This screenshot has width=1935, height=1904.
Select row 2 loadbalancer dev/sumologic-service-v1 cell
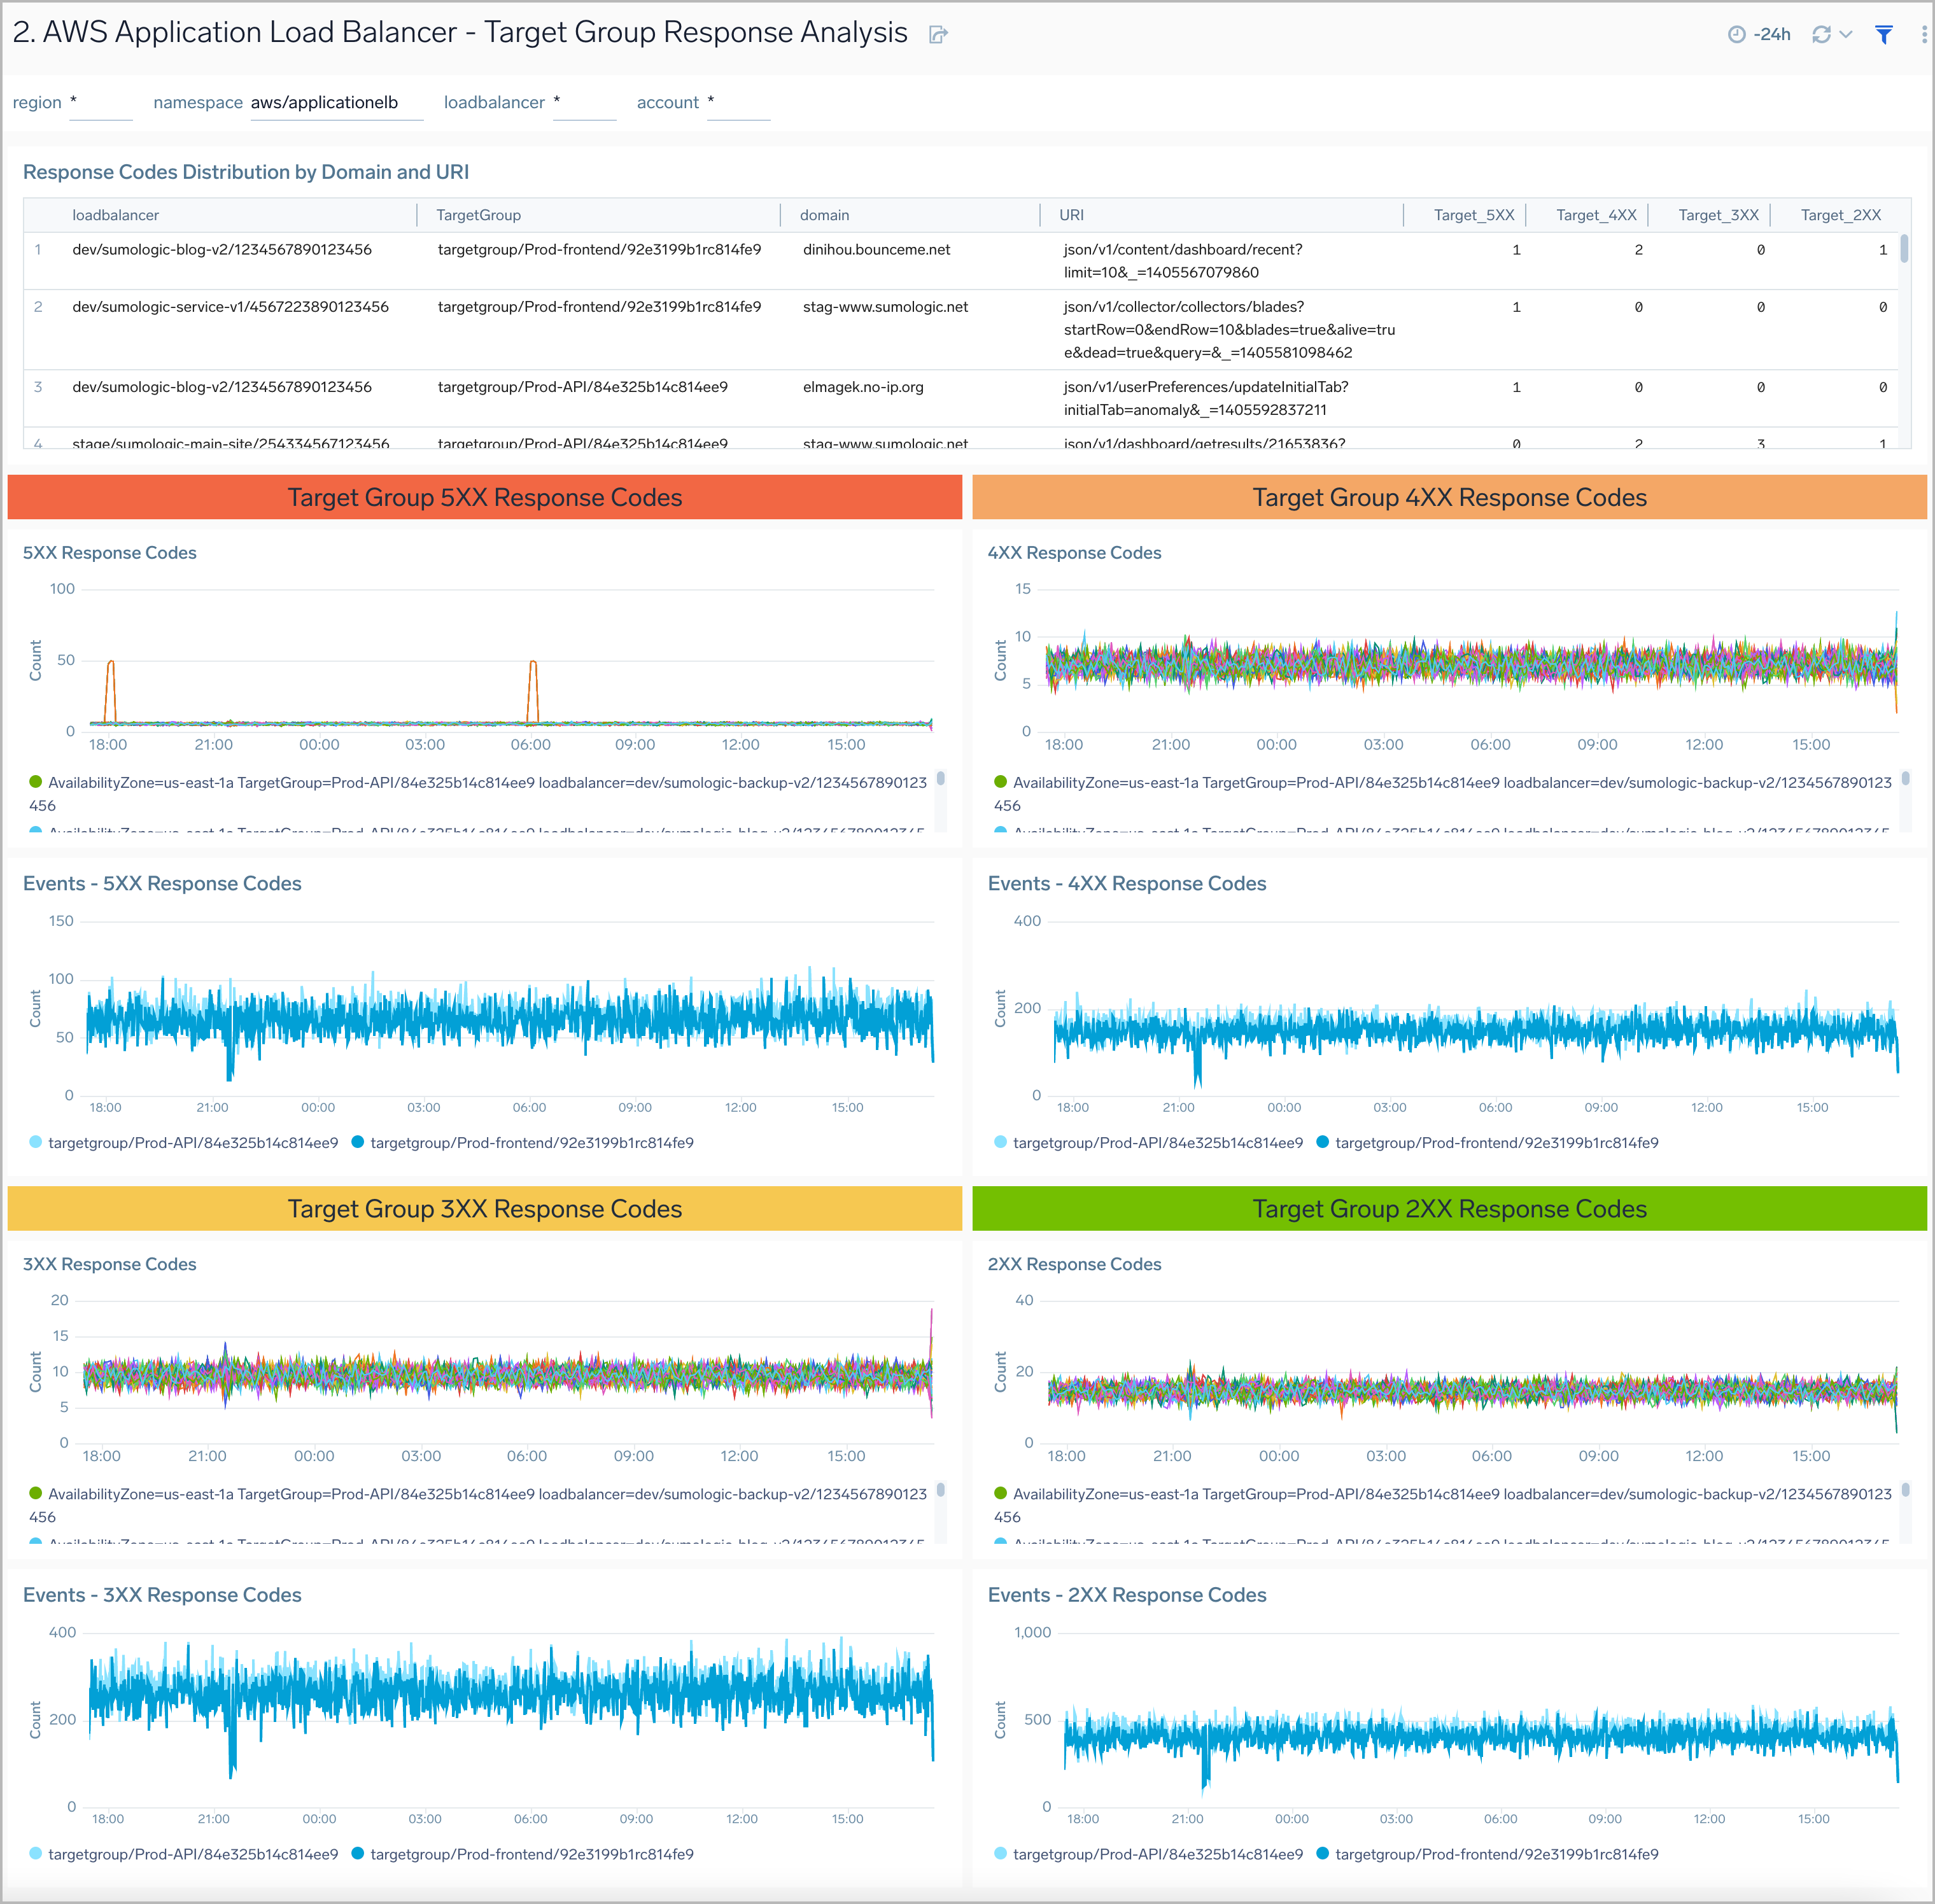[x=230, y=307]
